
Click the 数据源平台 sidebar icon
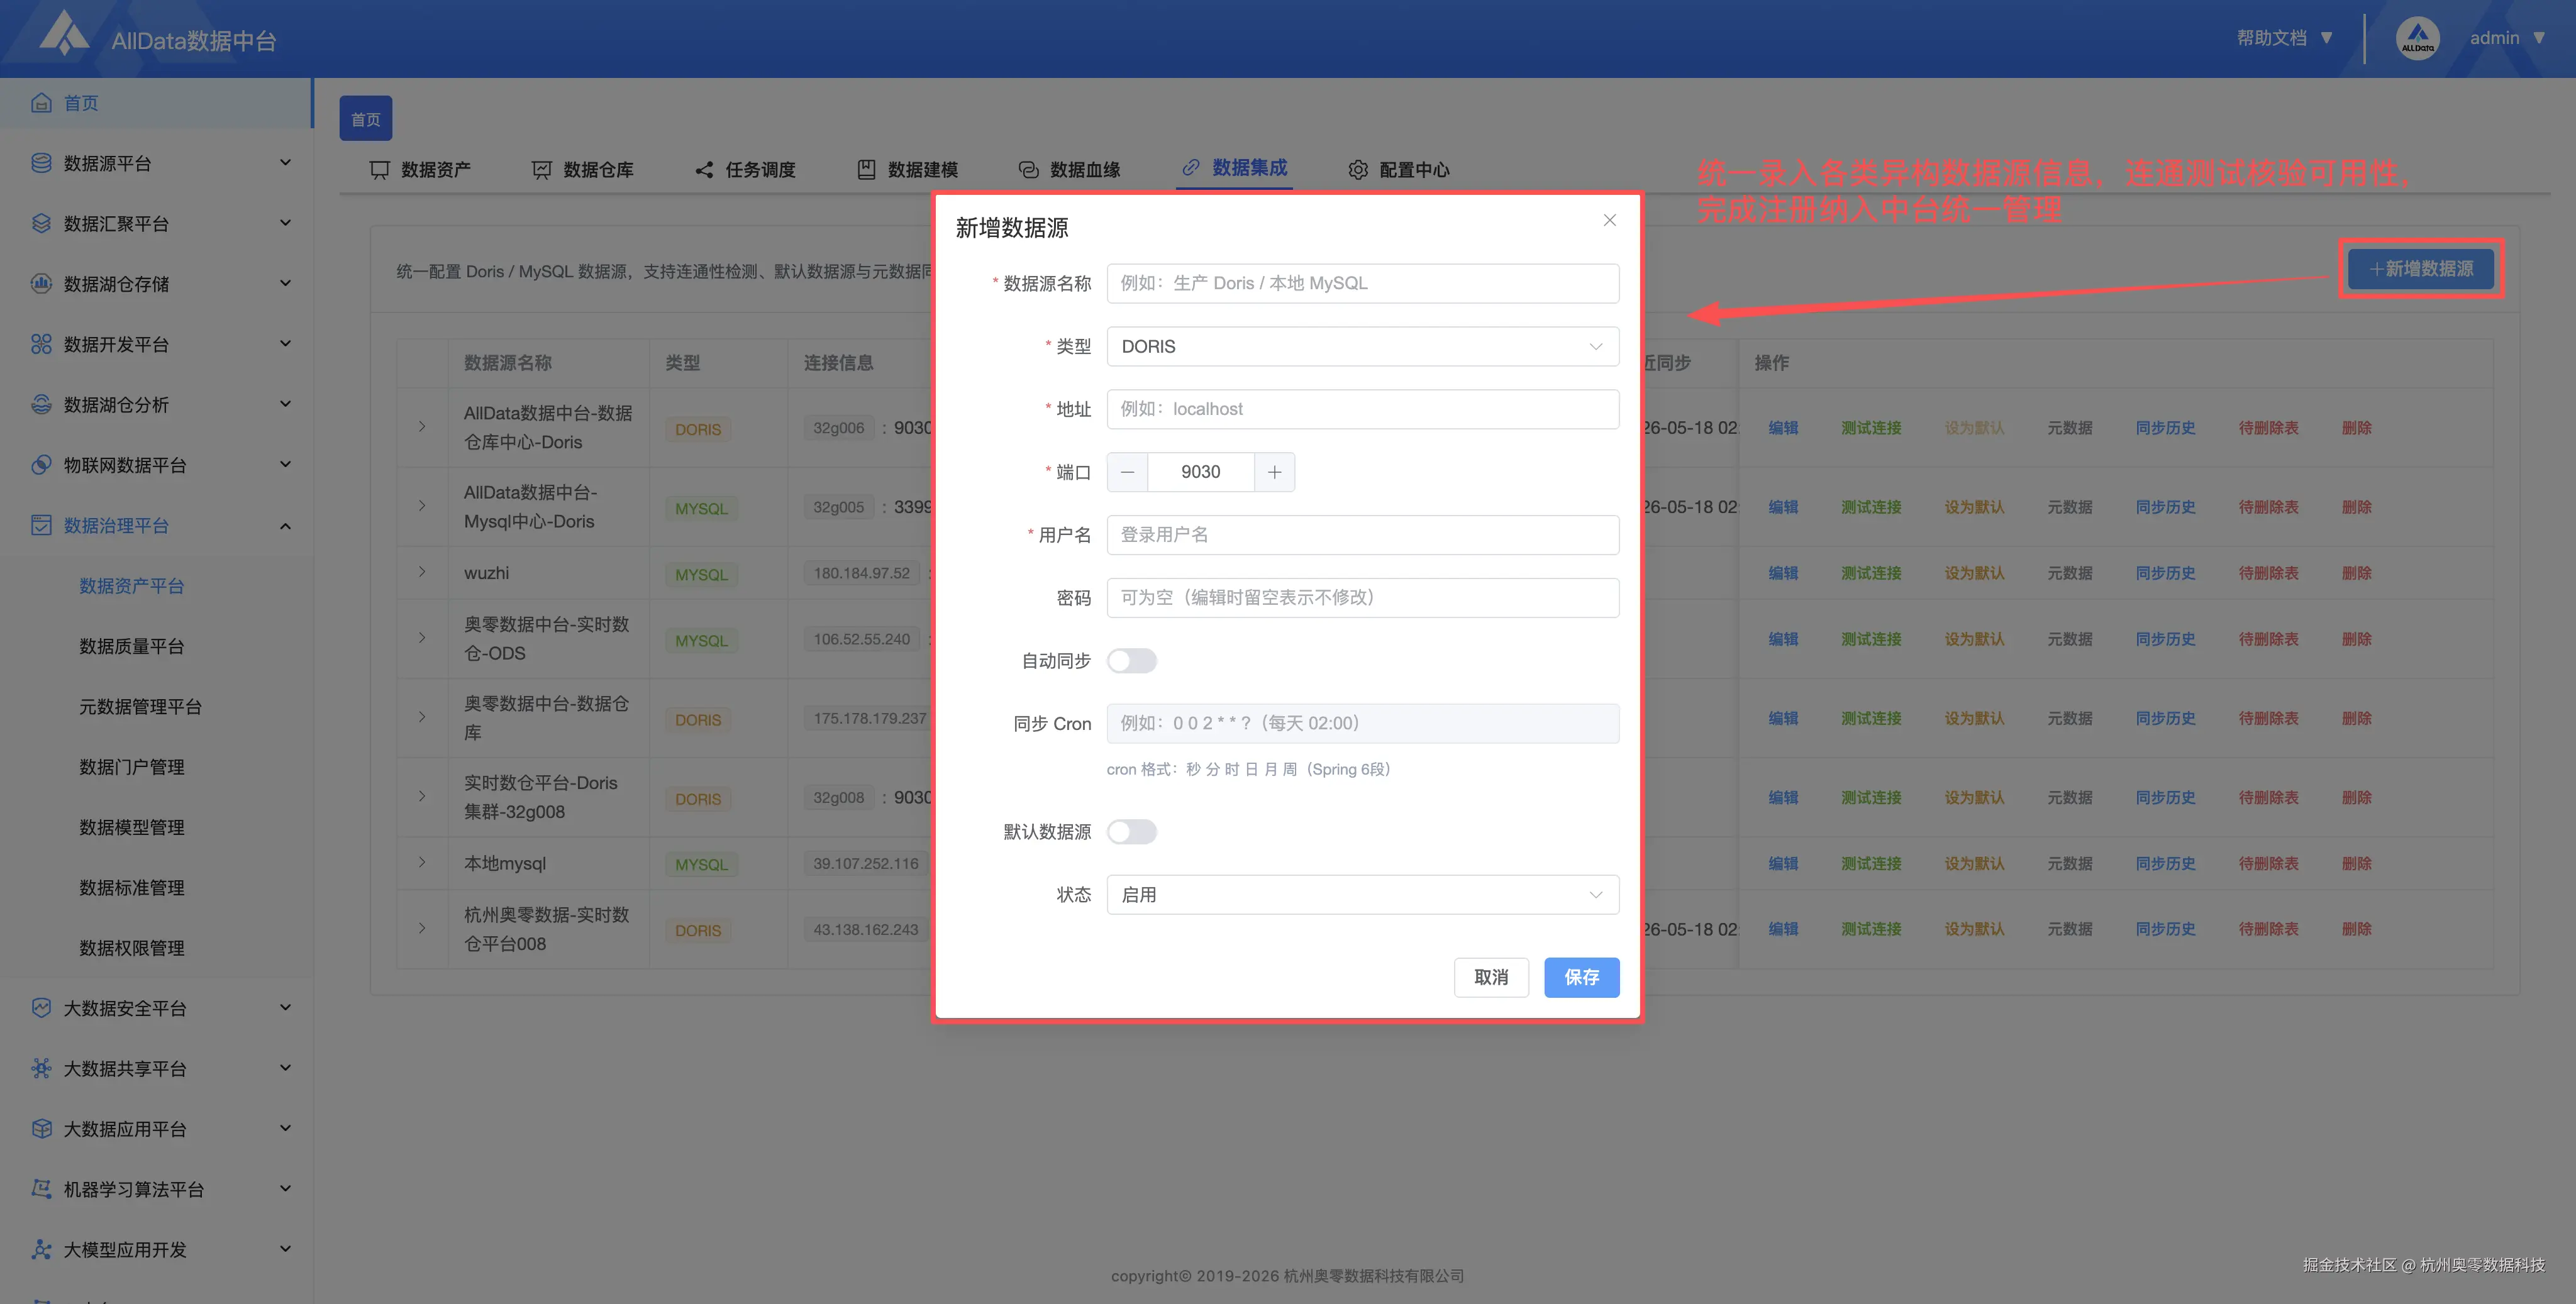(41, 163)
